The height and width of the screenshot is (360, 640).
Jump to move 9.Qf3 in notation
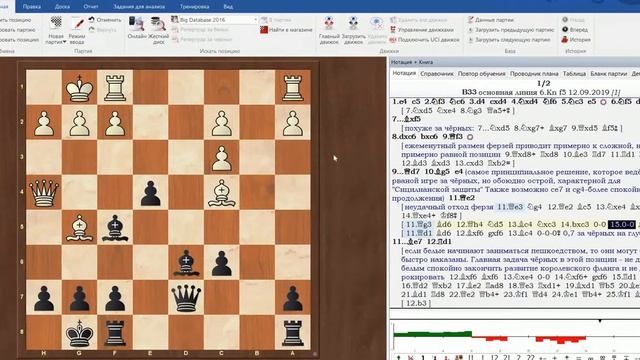(453, 137)
